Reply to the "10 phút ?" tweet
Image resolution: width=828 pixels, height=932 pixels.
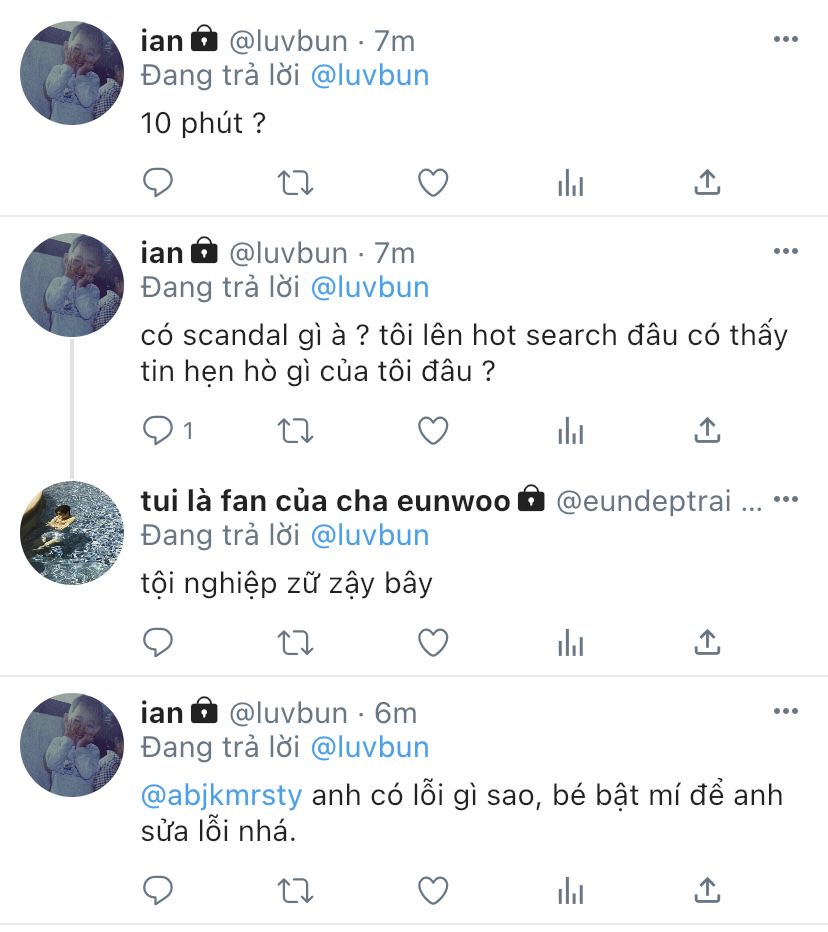point(158,182)
